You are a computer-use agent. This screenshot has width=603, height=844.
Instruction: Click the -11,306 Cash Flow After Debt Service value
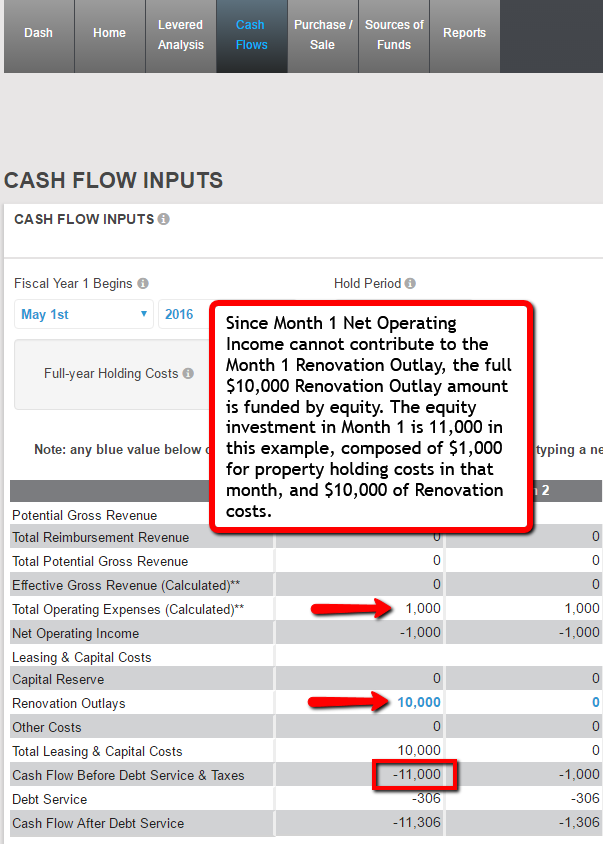415,823
